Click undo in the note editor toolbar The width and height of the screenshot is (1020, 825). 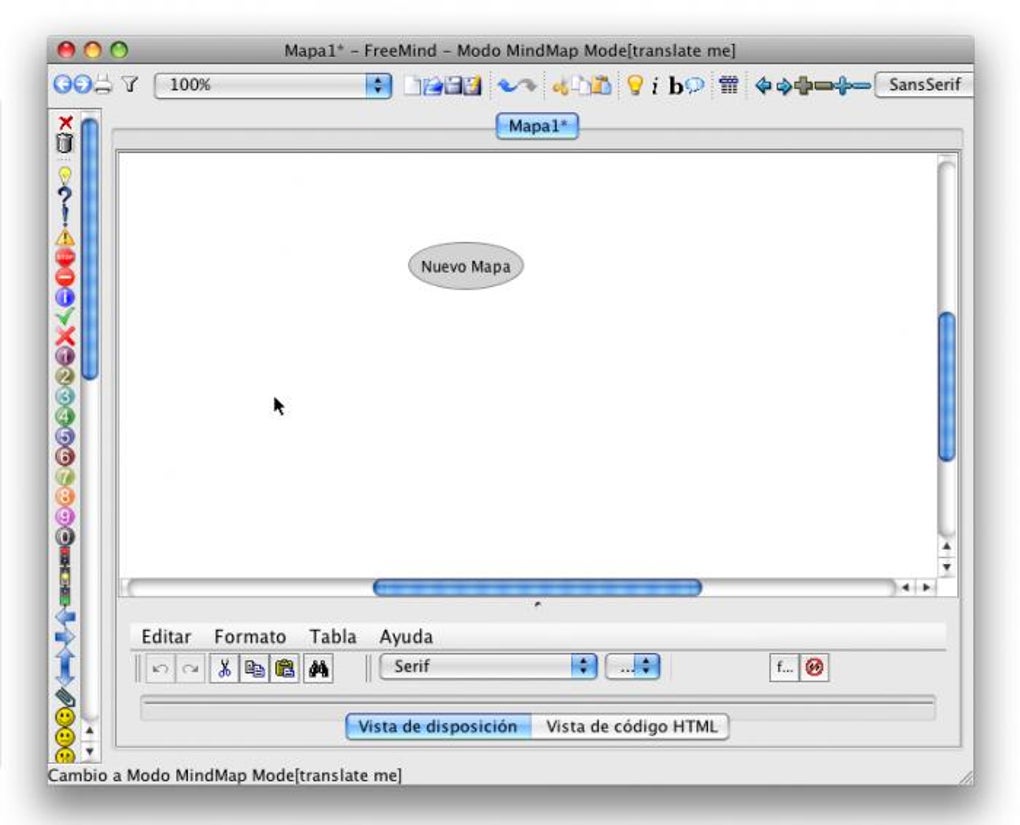pos(161,668)
